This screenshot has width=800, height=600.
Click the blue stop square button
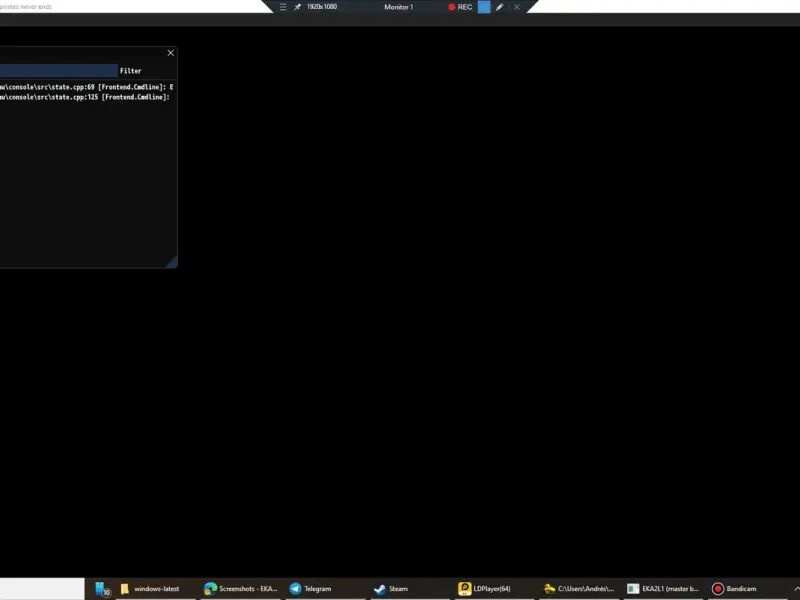click(x=484, y=7)
